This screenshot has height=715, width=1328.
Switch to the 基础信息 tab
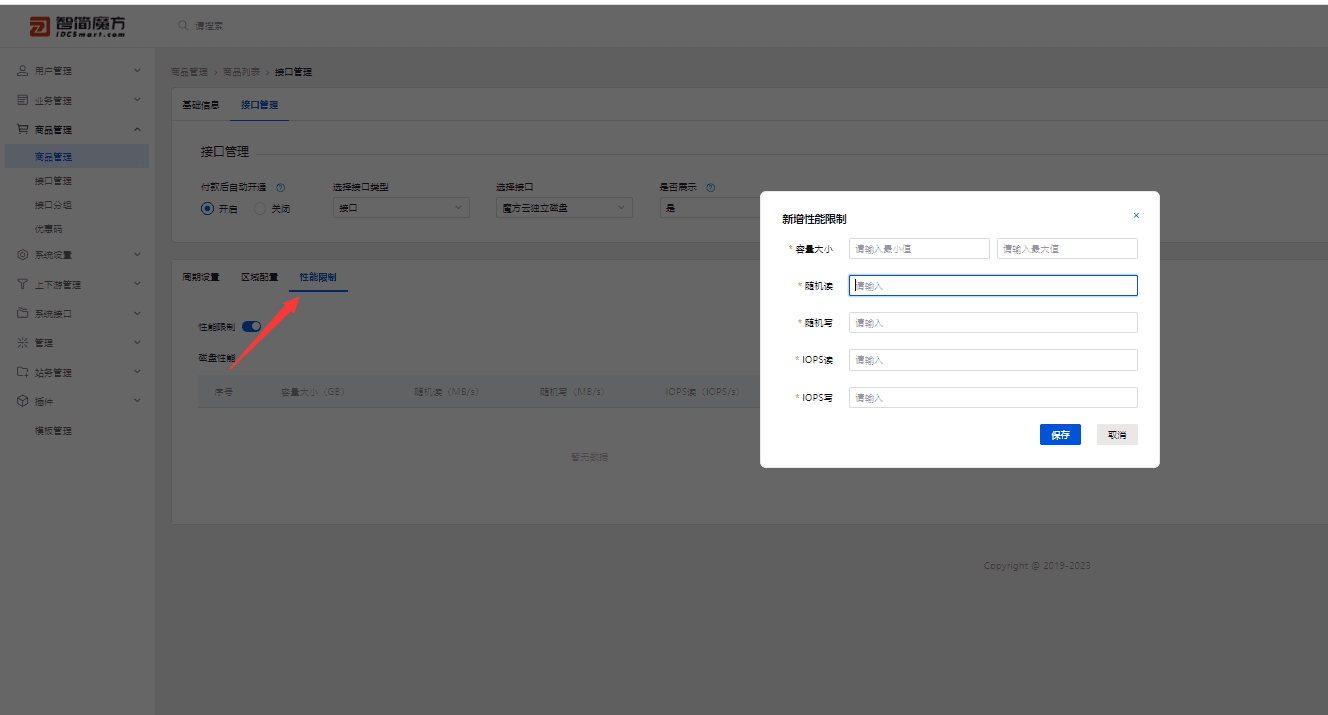[200, 104]
